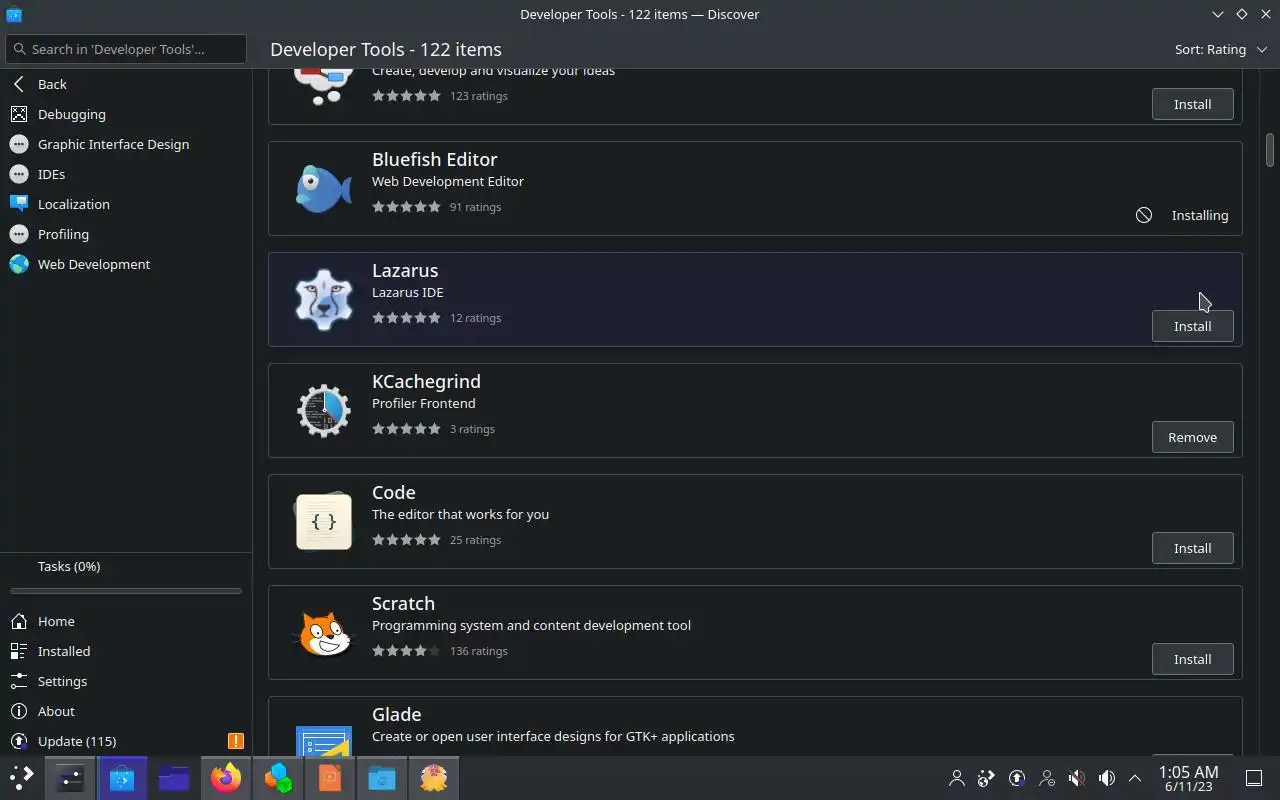Open the volume control tray icon
Screen dimensions: 1280x800
pos(1107,778)
